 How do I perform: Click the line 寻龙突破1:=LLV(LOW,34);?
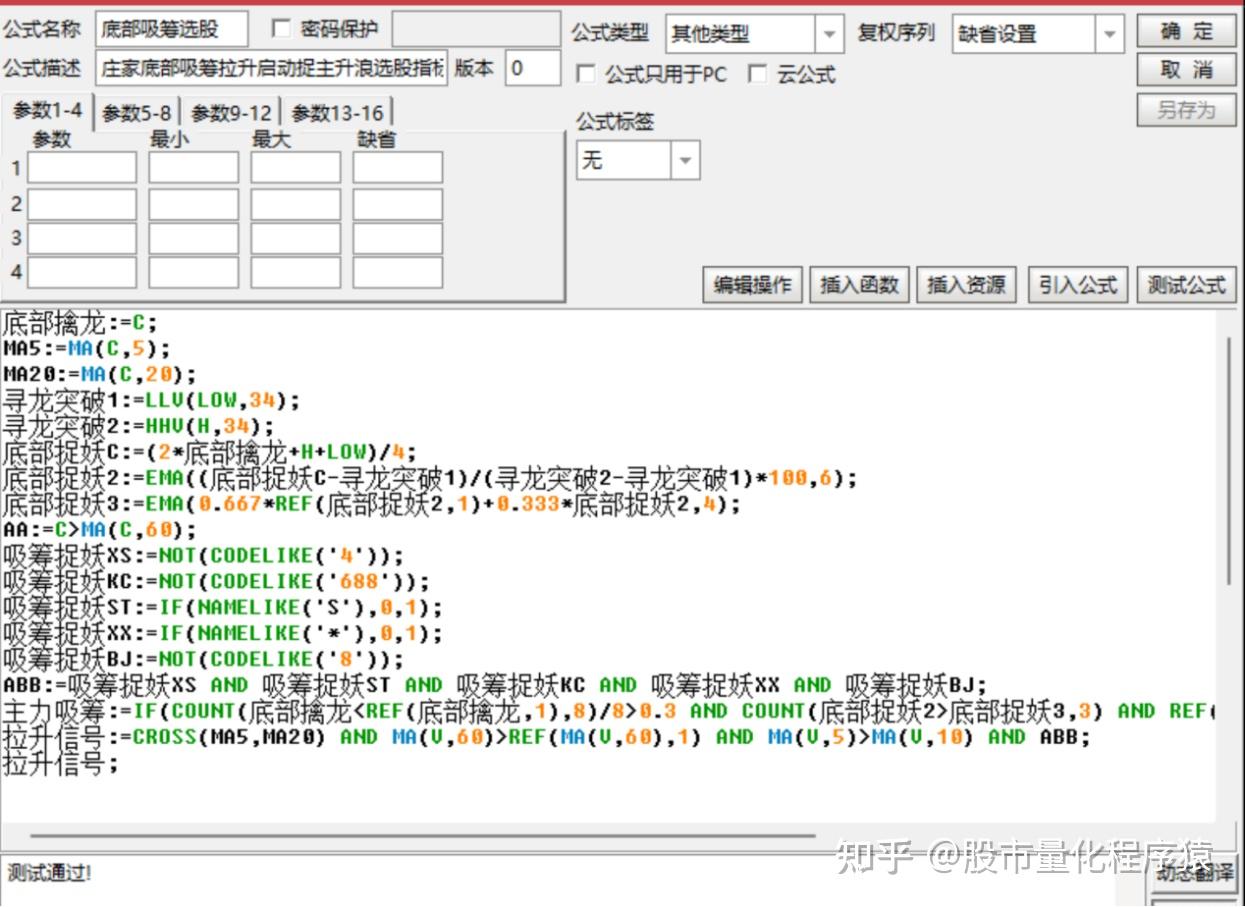point(150,401)
